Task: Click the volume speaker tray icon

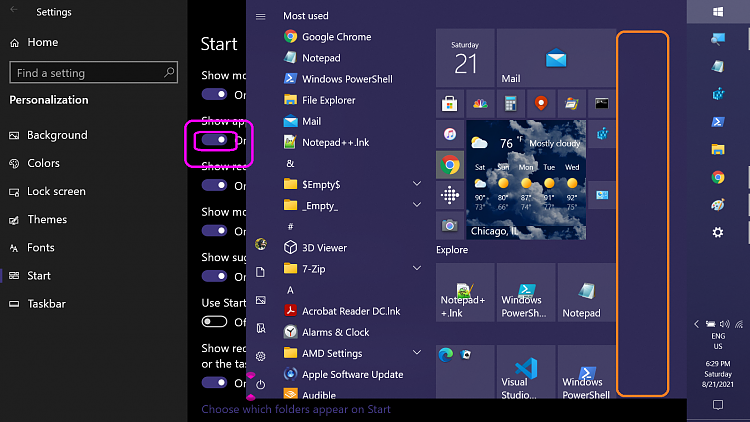Action: click(725, 324)
